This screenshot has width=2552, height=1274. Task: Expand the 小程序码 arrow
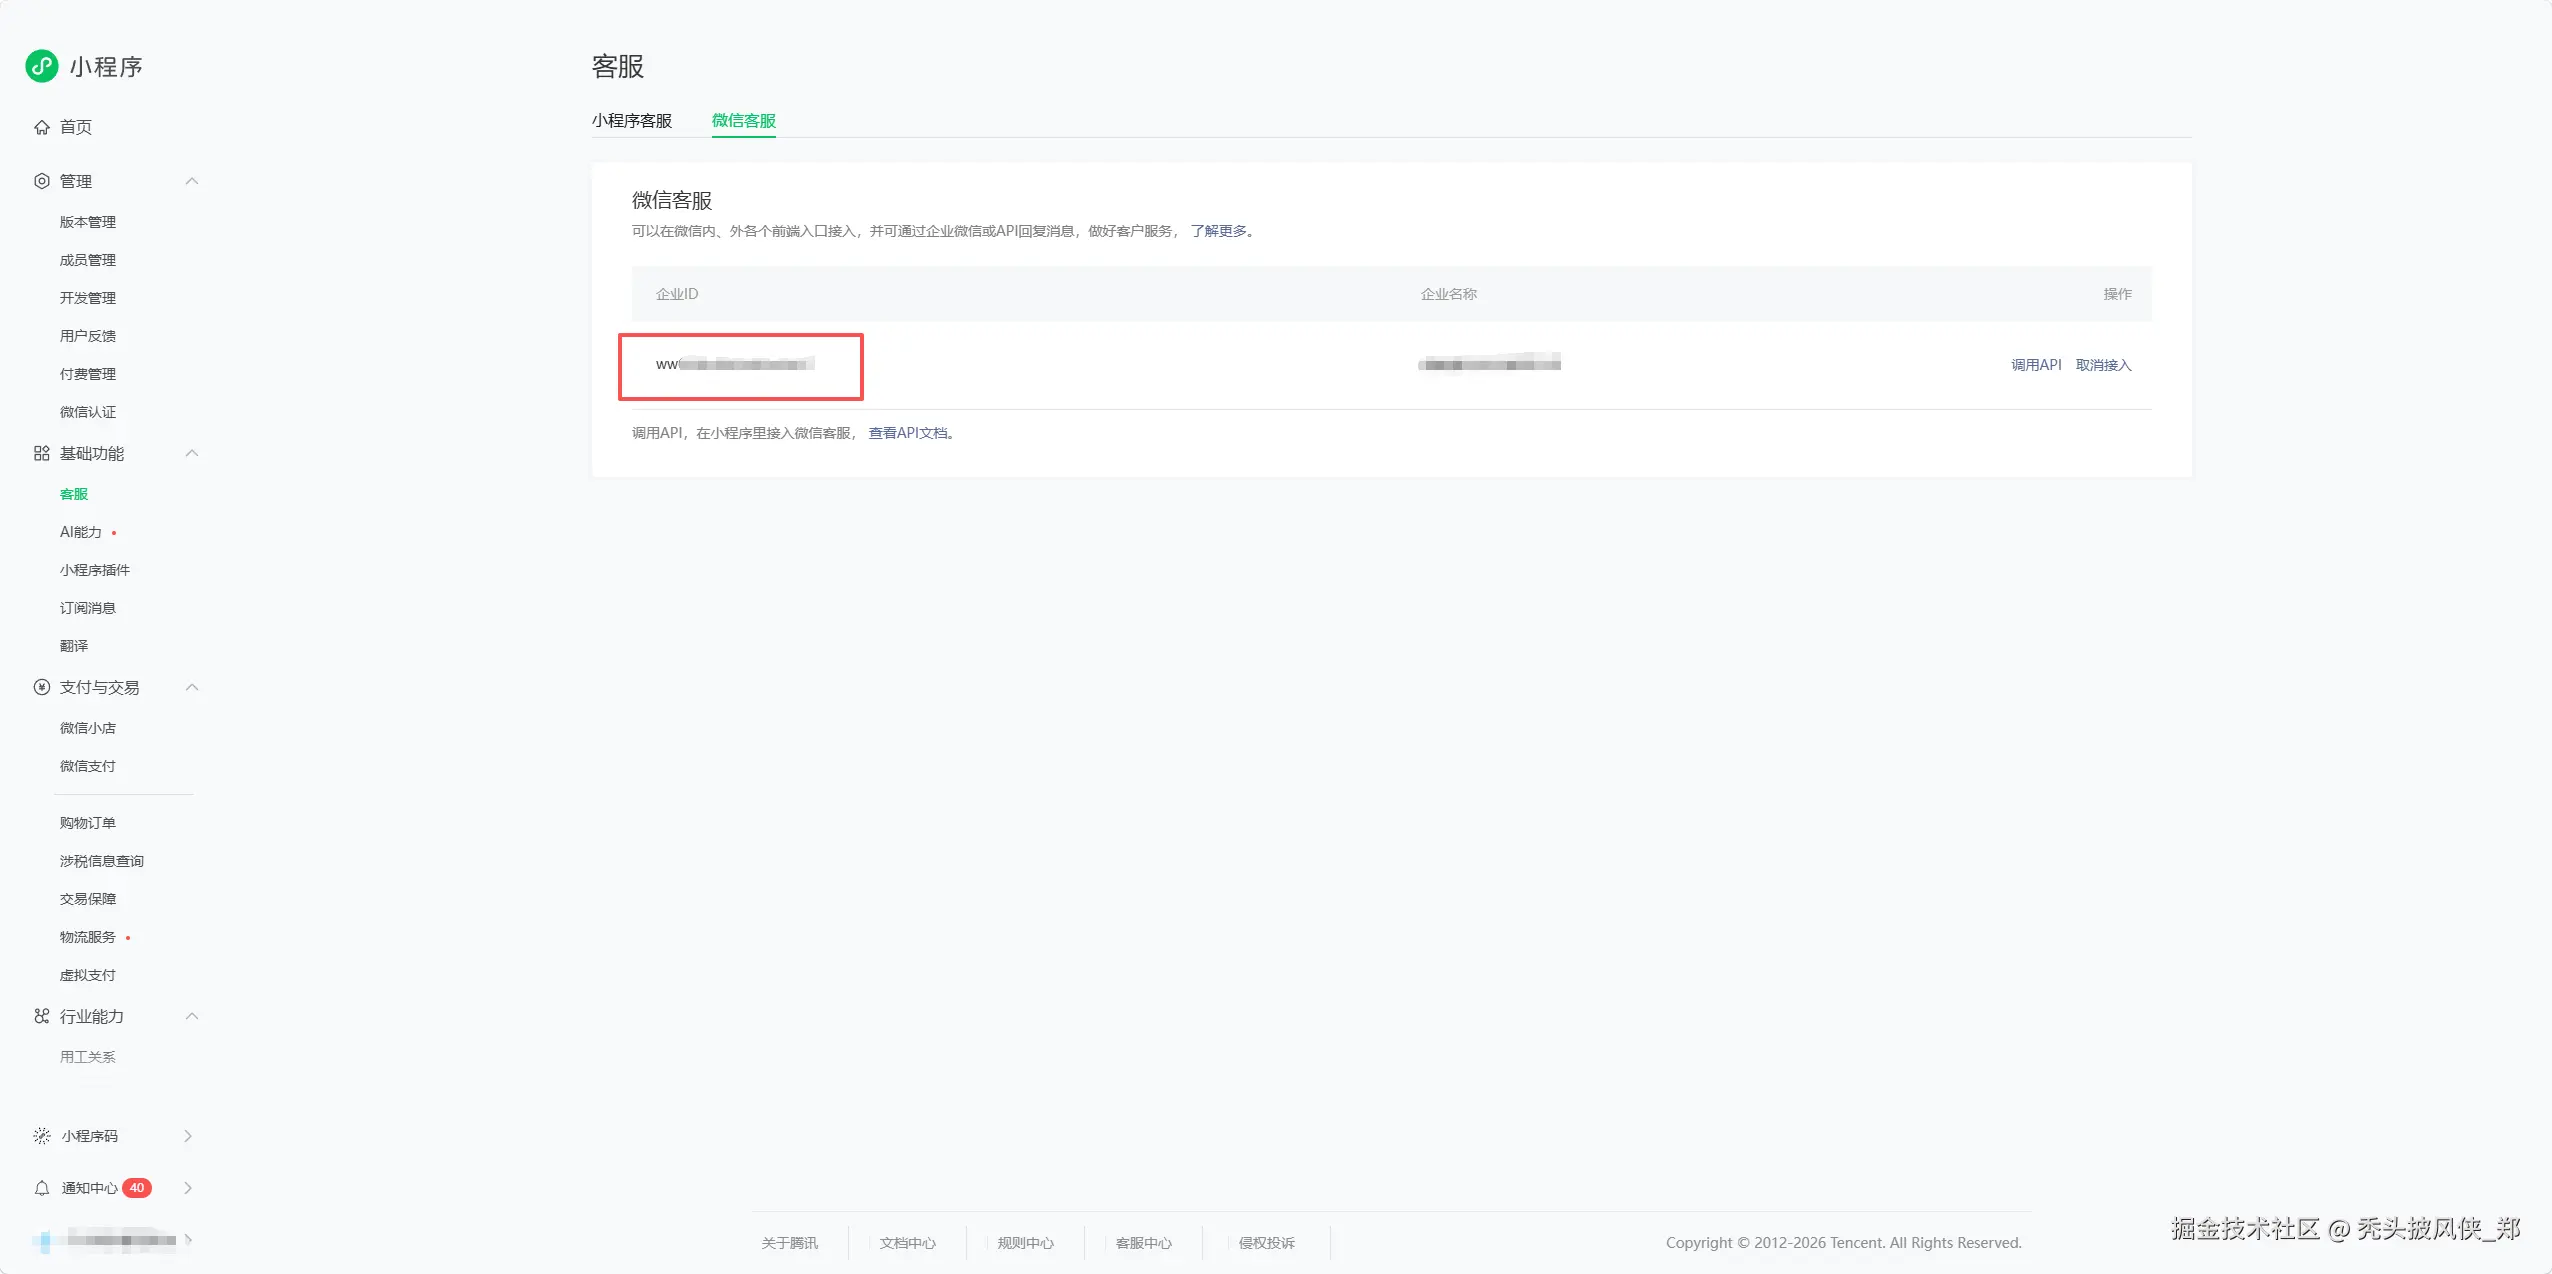pos(188,1136)
